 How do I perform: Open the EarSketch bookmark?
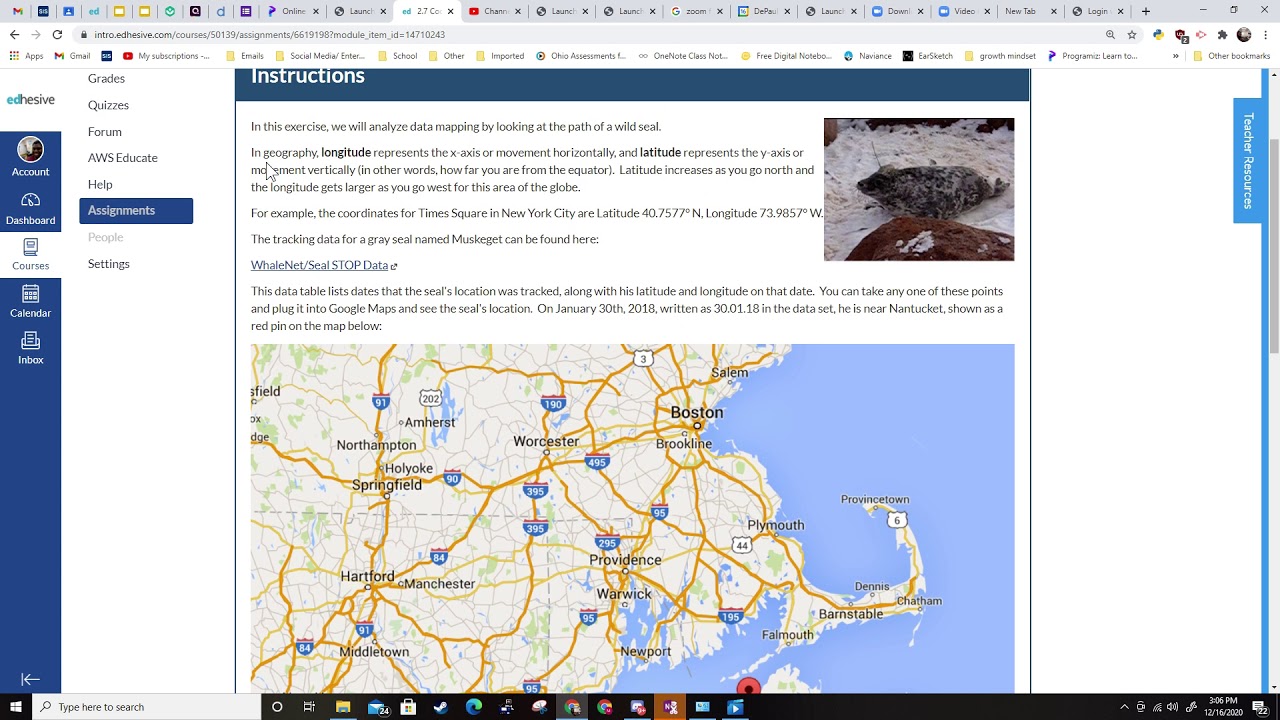point(927,56)
